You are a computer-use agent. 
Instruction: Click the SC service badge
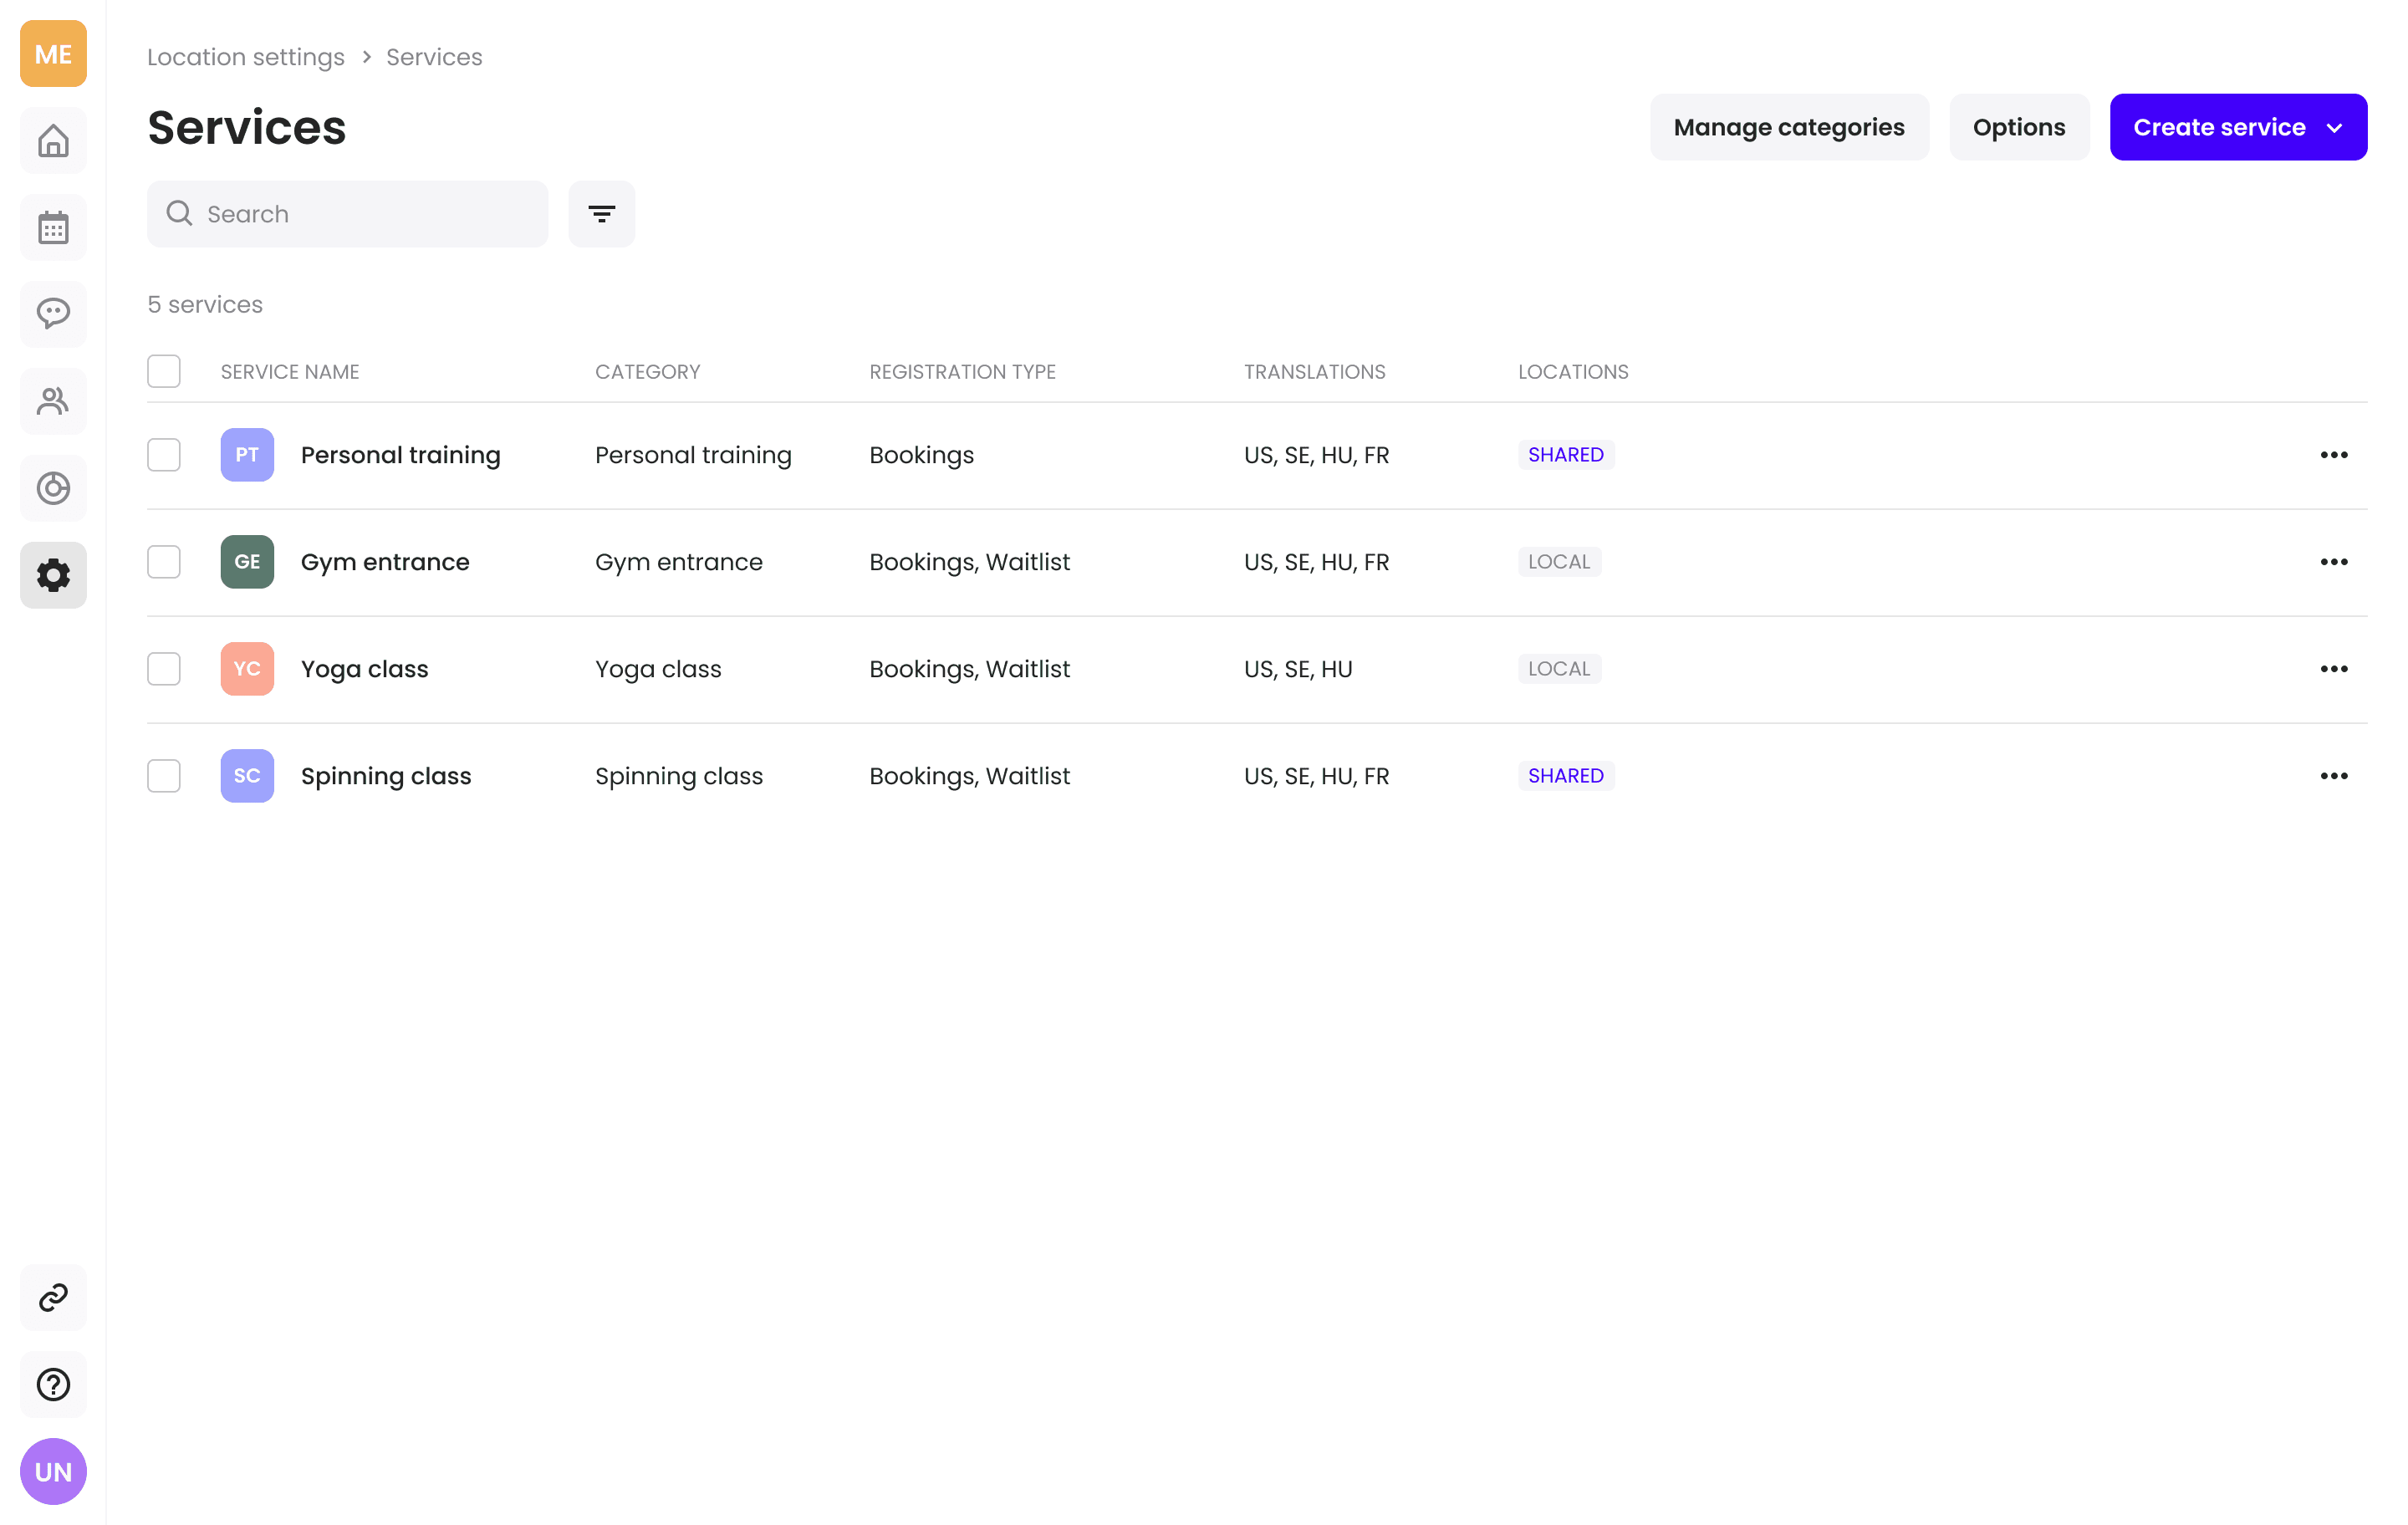click(247, 776)
